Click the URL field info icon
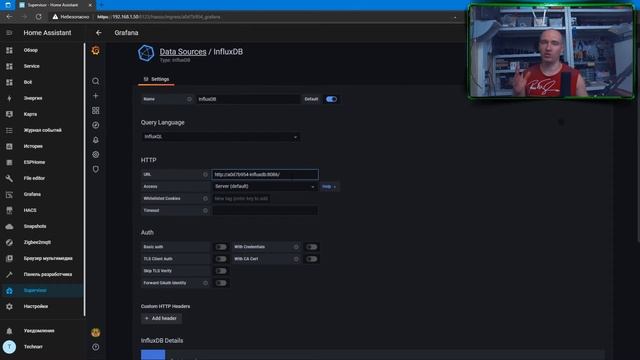The width and height of the screenshot is (640, 360). coord(205,175)
